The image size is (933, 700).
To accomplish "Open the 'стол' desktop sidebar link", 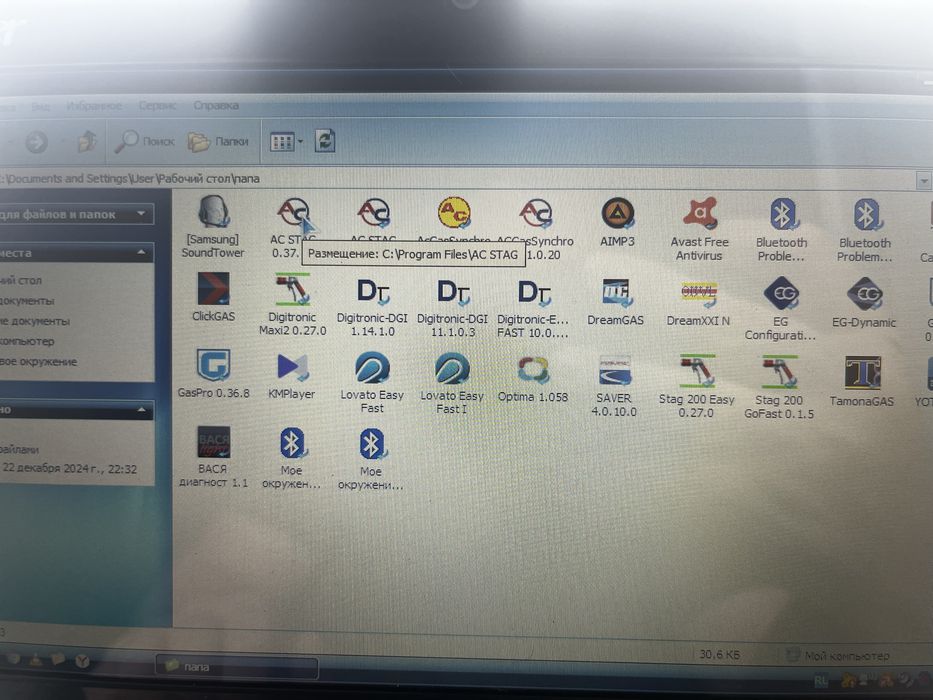I will [x=21, y=280].
